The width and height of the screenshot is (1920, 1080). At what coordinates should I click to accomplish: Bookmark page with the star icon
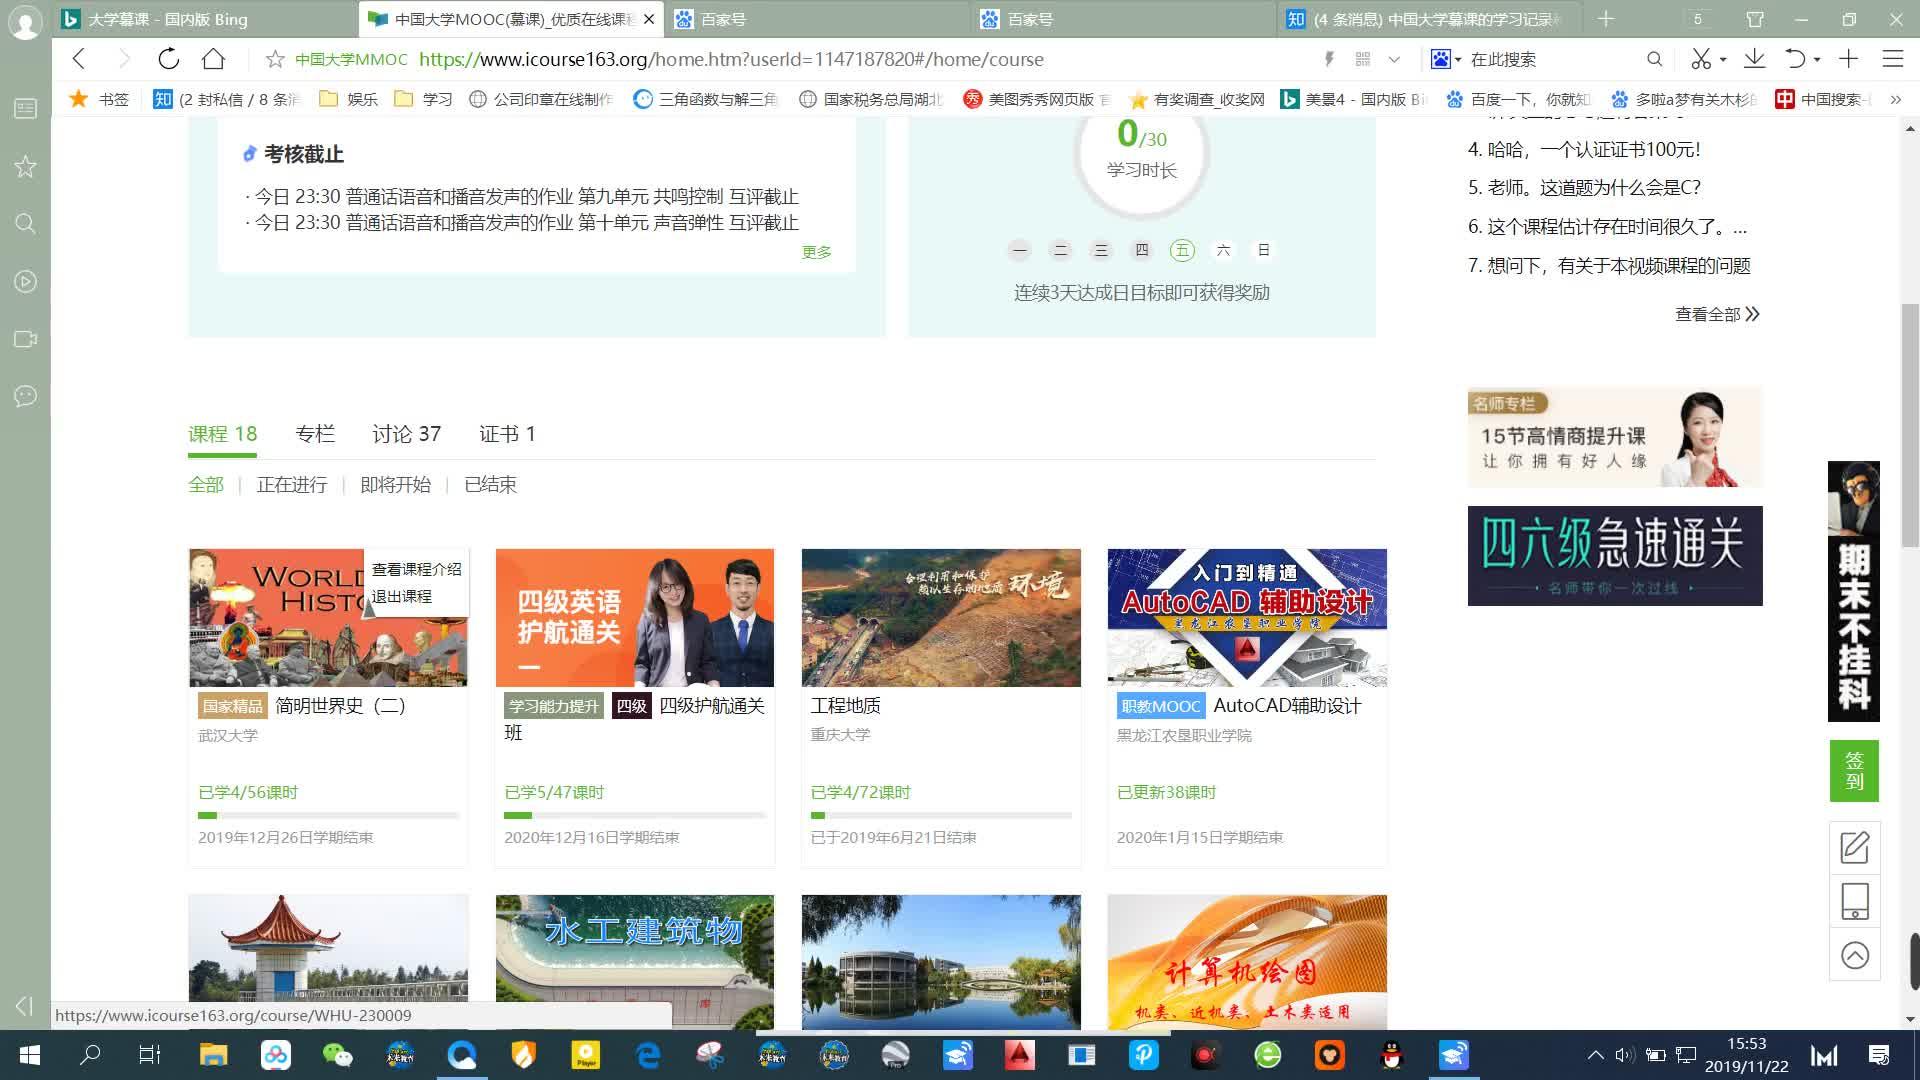click(x=275, y=59)
